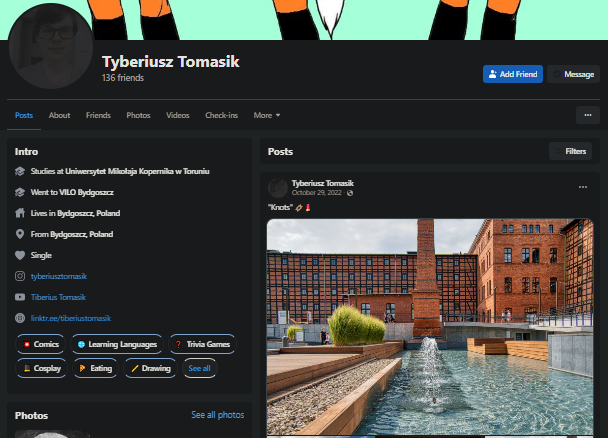This screenshot has width=608, height=438.
Task: Select the Learning Languages hobby chip
Action: point(117,344)
